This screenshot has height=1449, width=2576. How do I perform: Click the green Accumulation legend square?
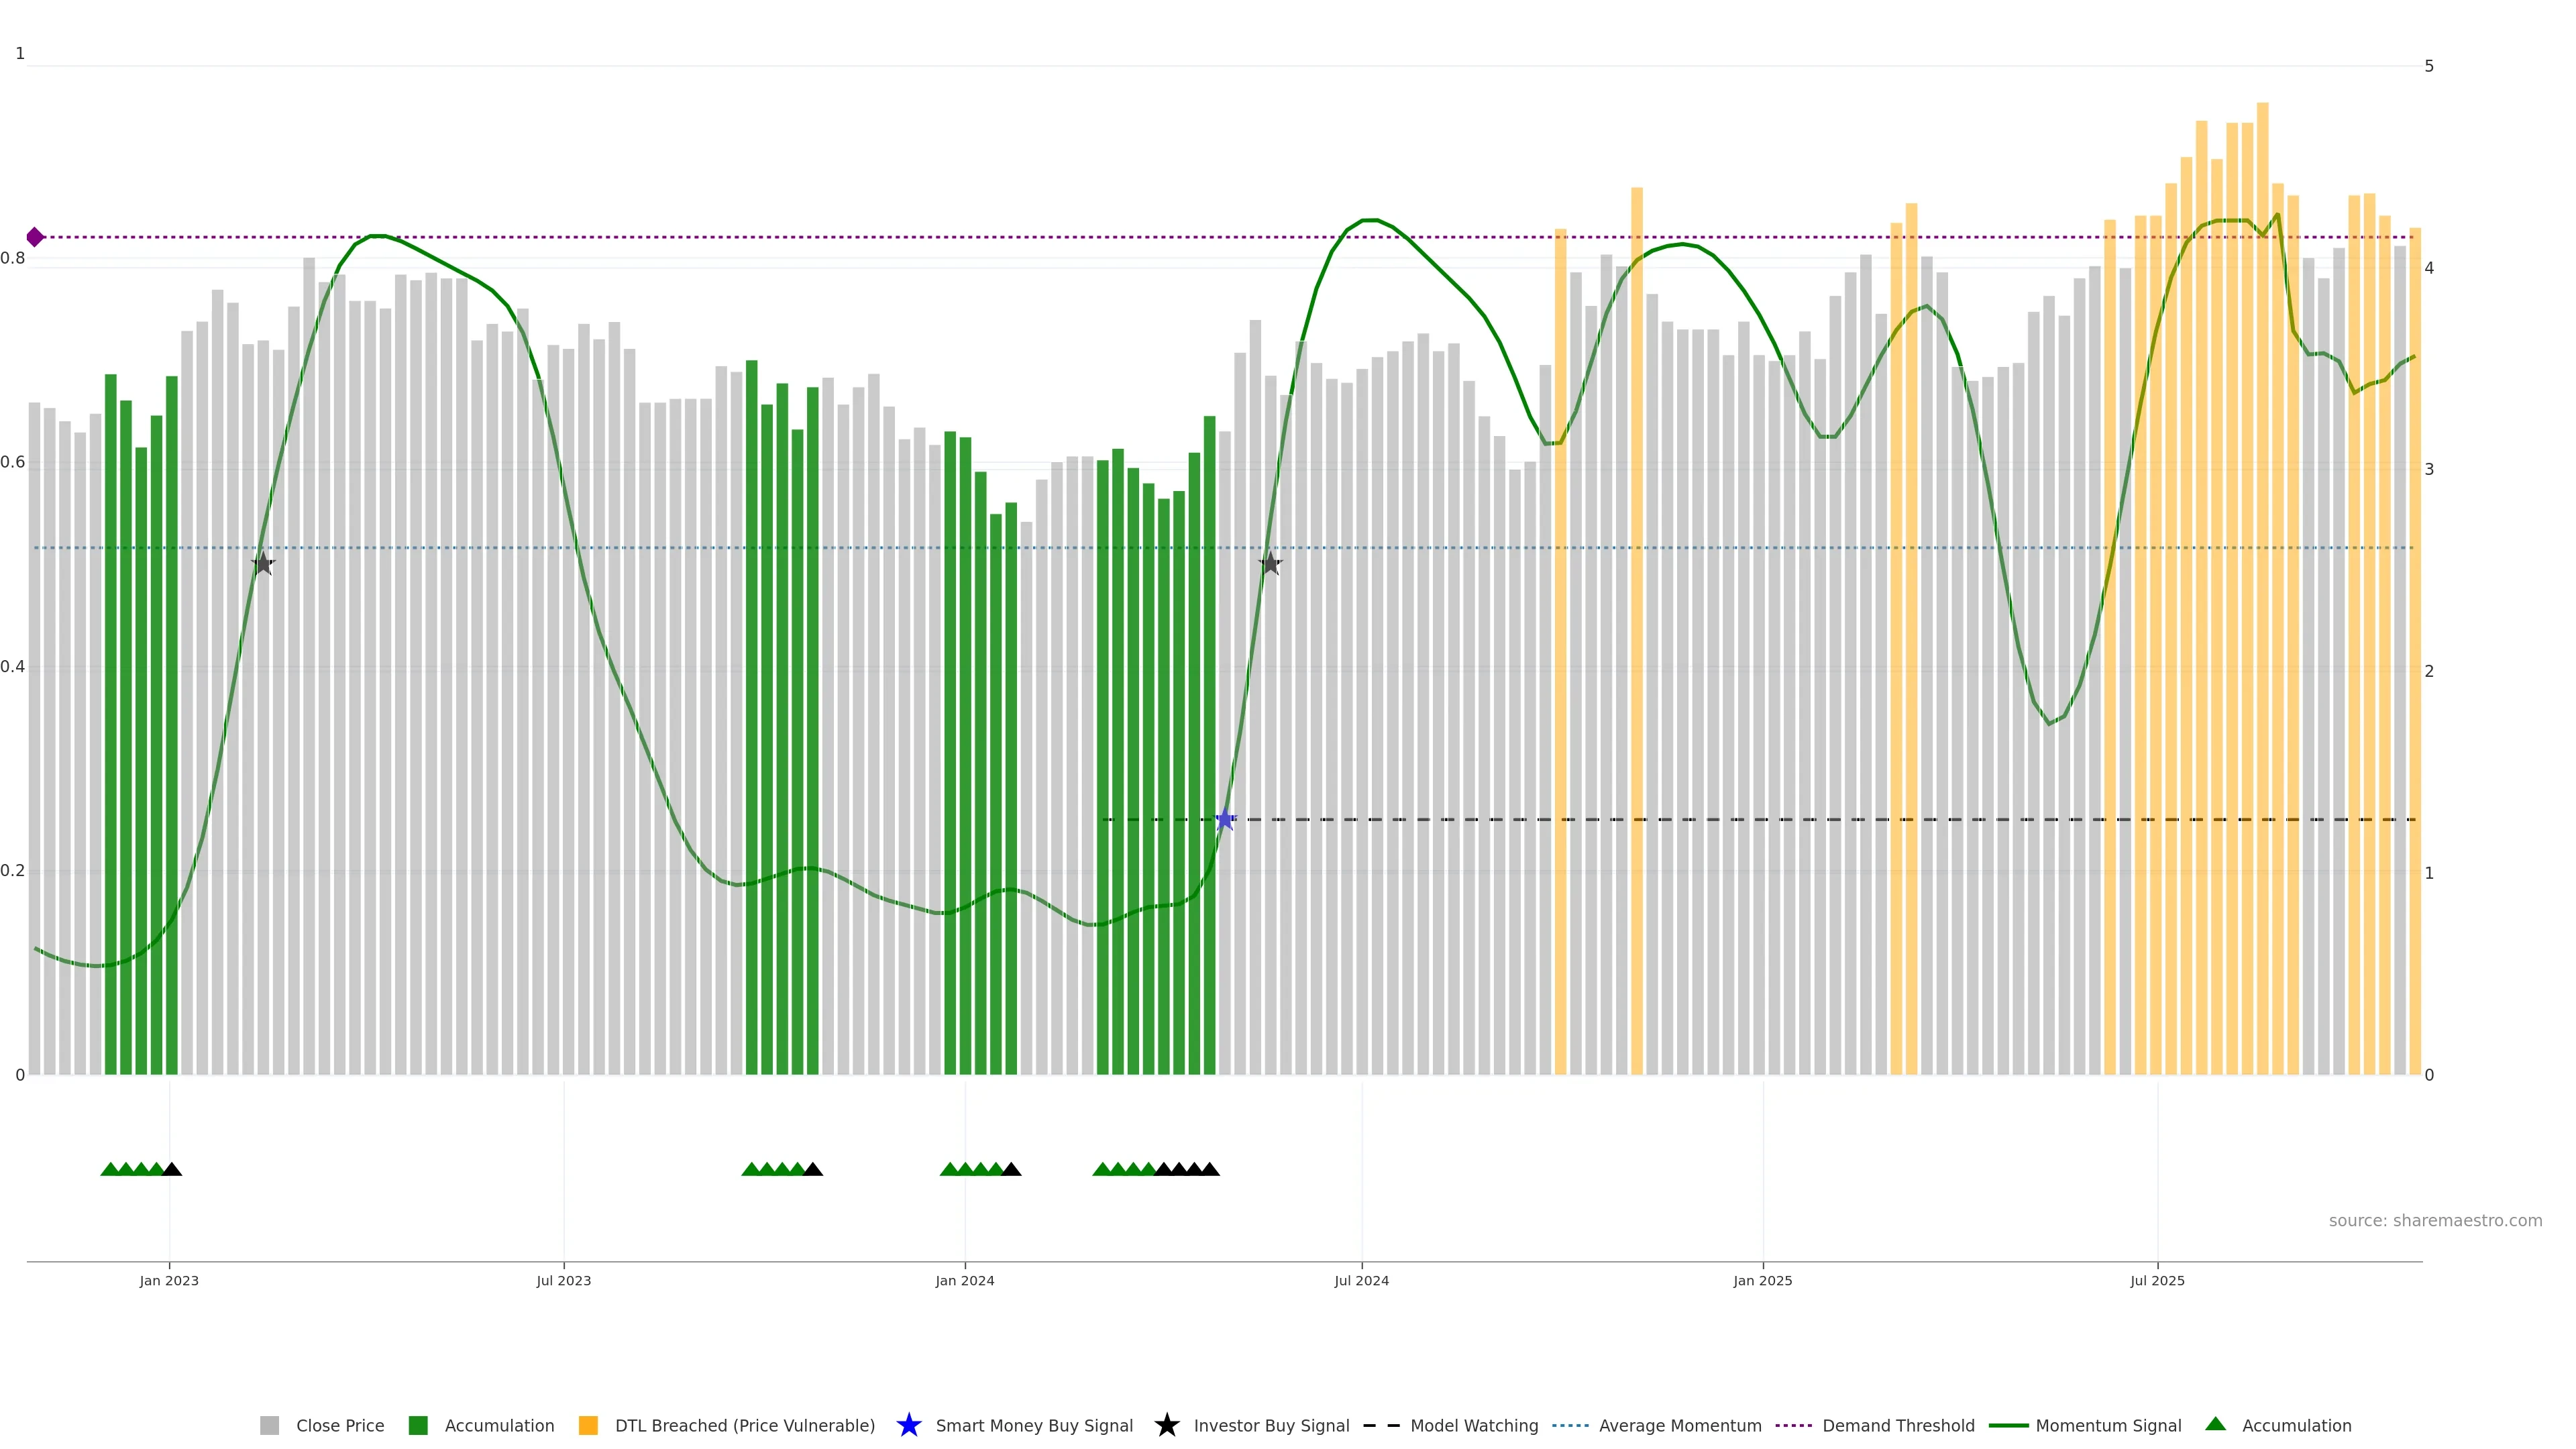click(x=418, y=1425)
